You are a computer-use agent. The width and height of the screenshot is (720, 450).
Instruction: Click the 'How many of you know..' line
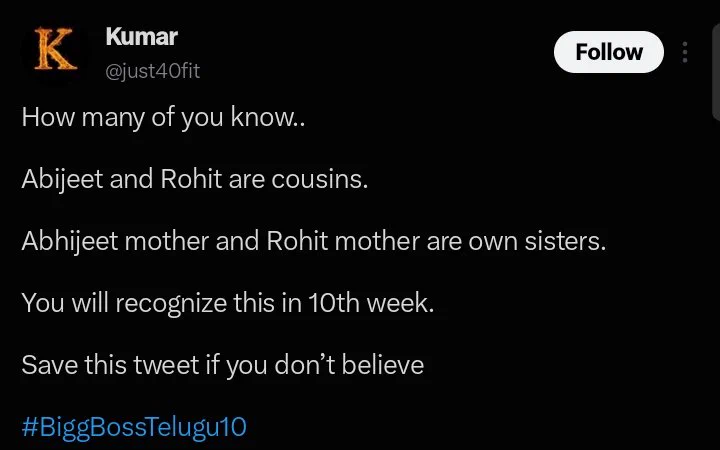click(163, 117)
